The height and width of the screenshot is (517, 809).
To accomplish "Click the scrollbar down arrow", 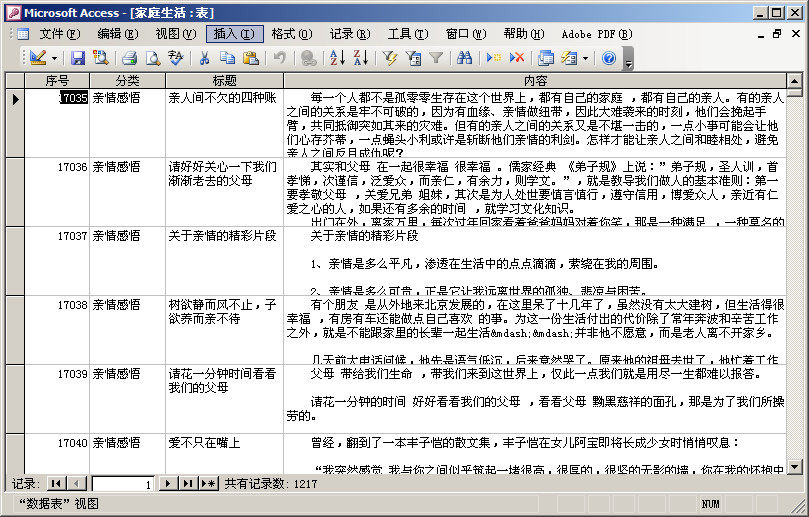I will click(x=794, y=467).
